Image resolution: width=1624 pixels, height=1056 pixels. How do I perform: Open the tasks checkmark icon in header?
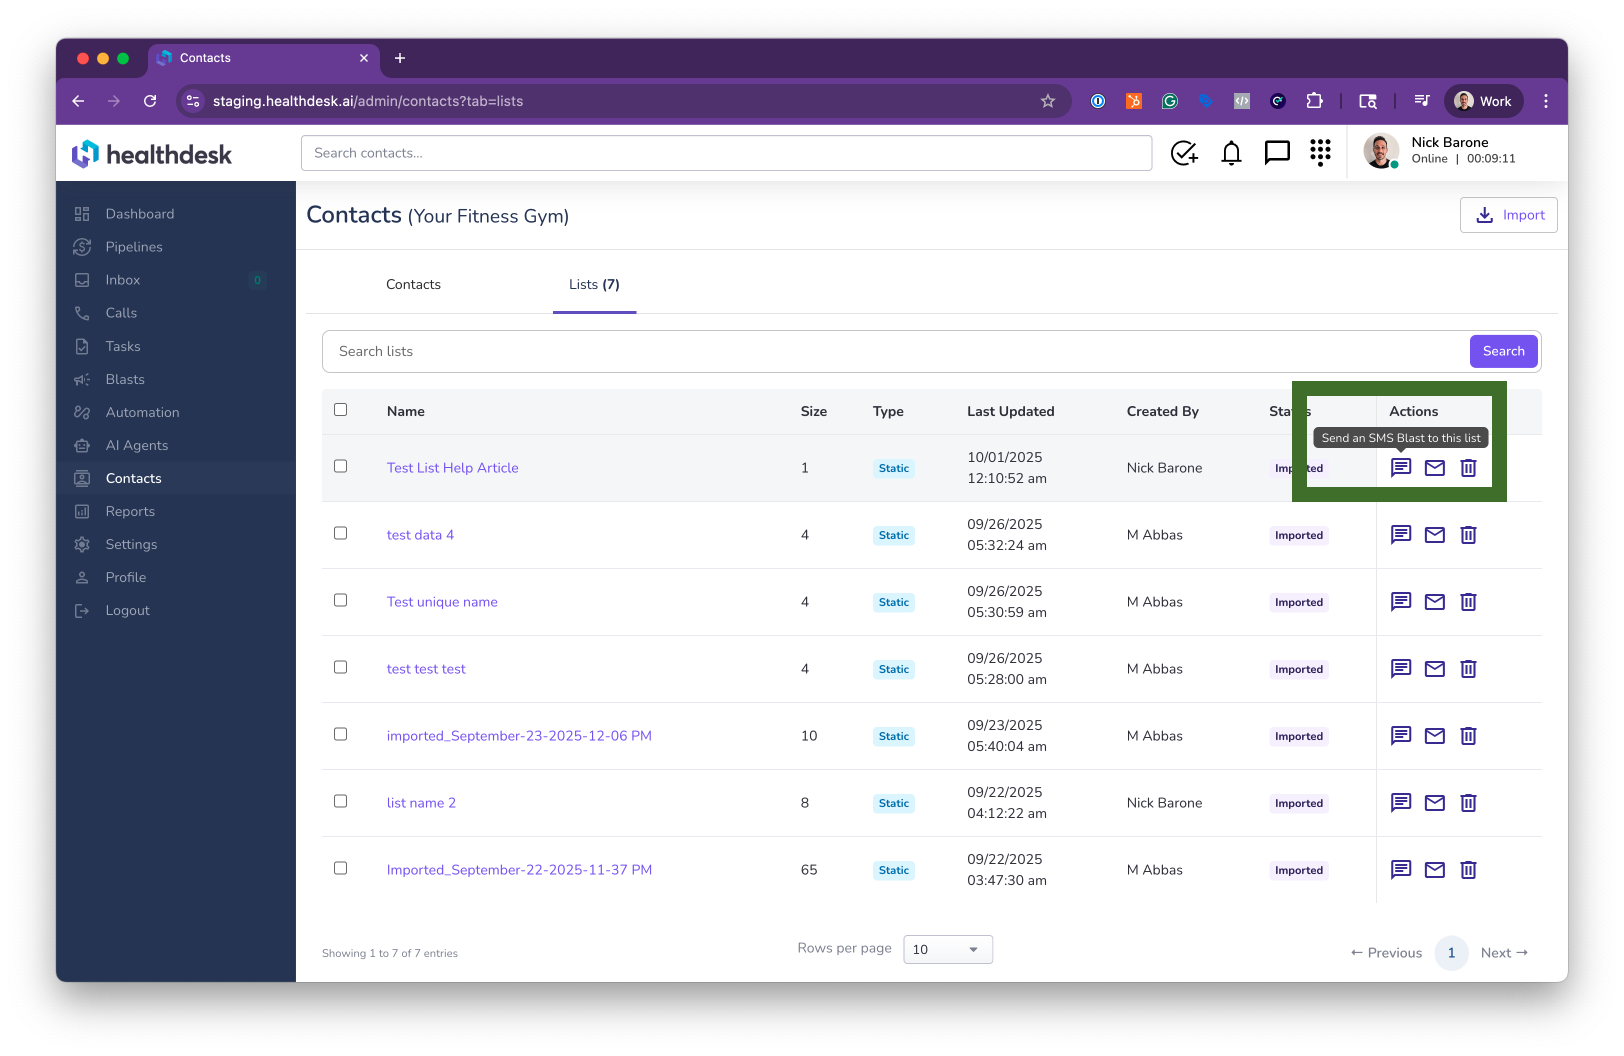1184,153
